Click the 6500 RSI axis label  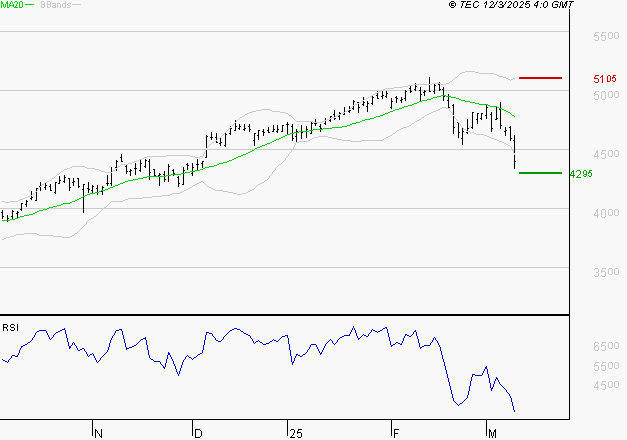point(606,346)
